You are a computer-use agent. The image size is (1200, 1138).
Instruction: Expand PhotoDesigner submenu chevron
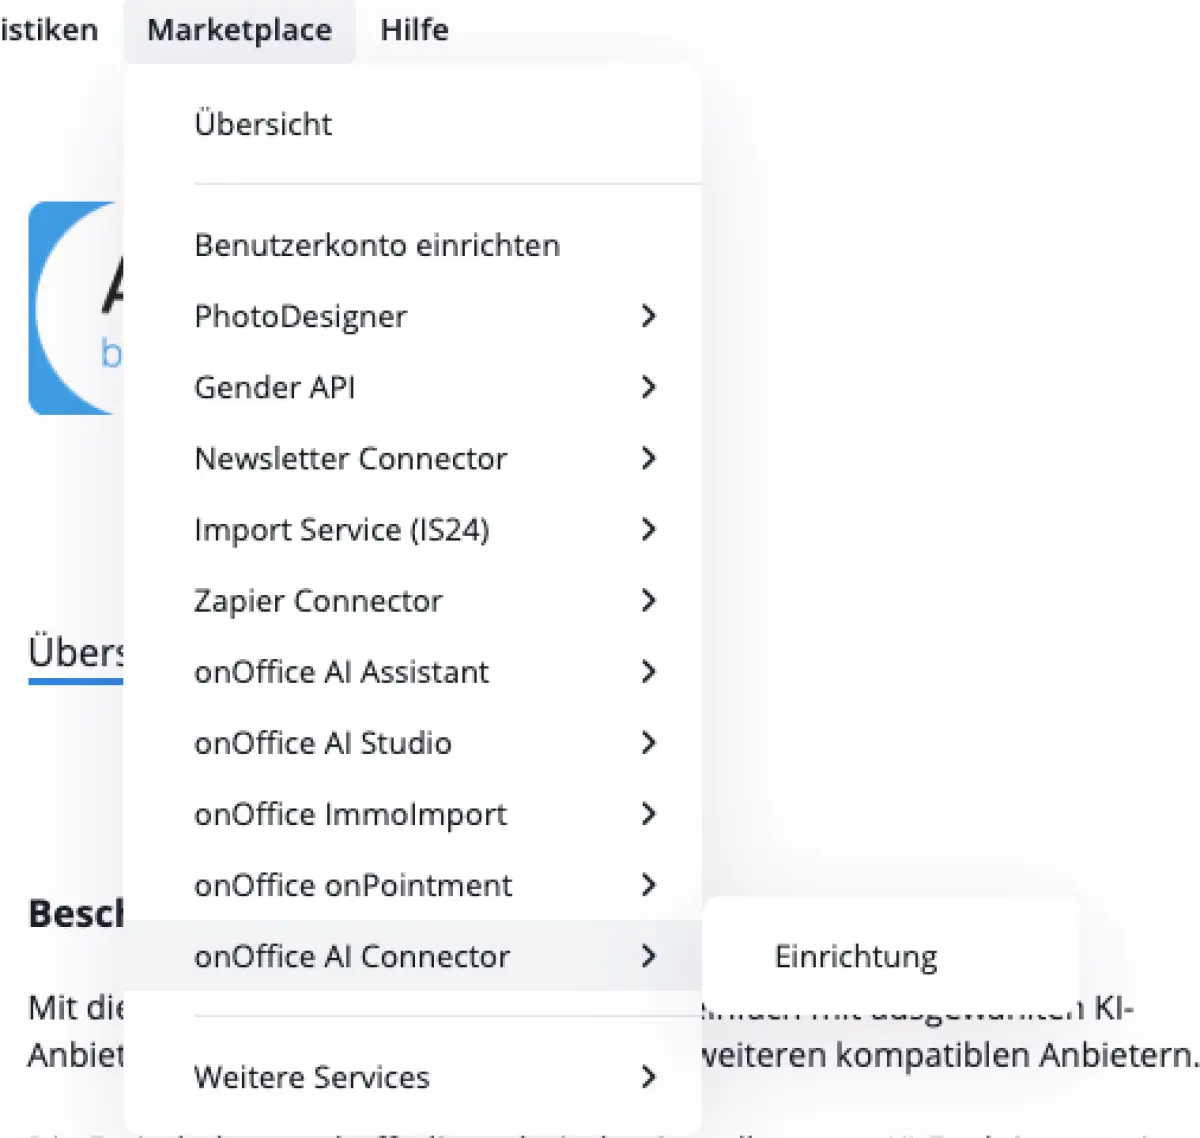coord(648,316)
